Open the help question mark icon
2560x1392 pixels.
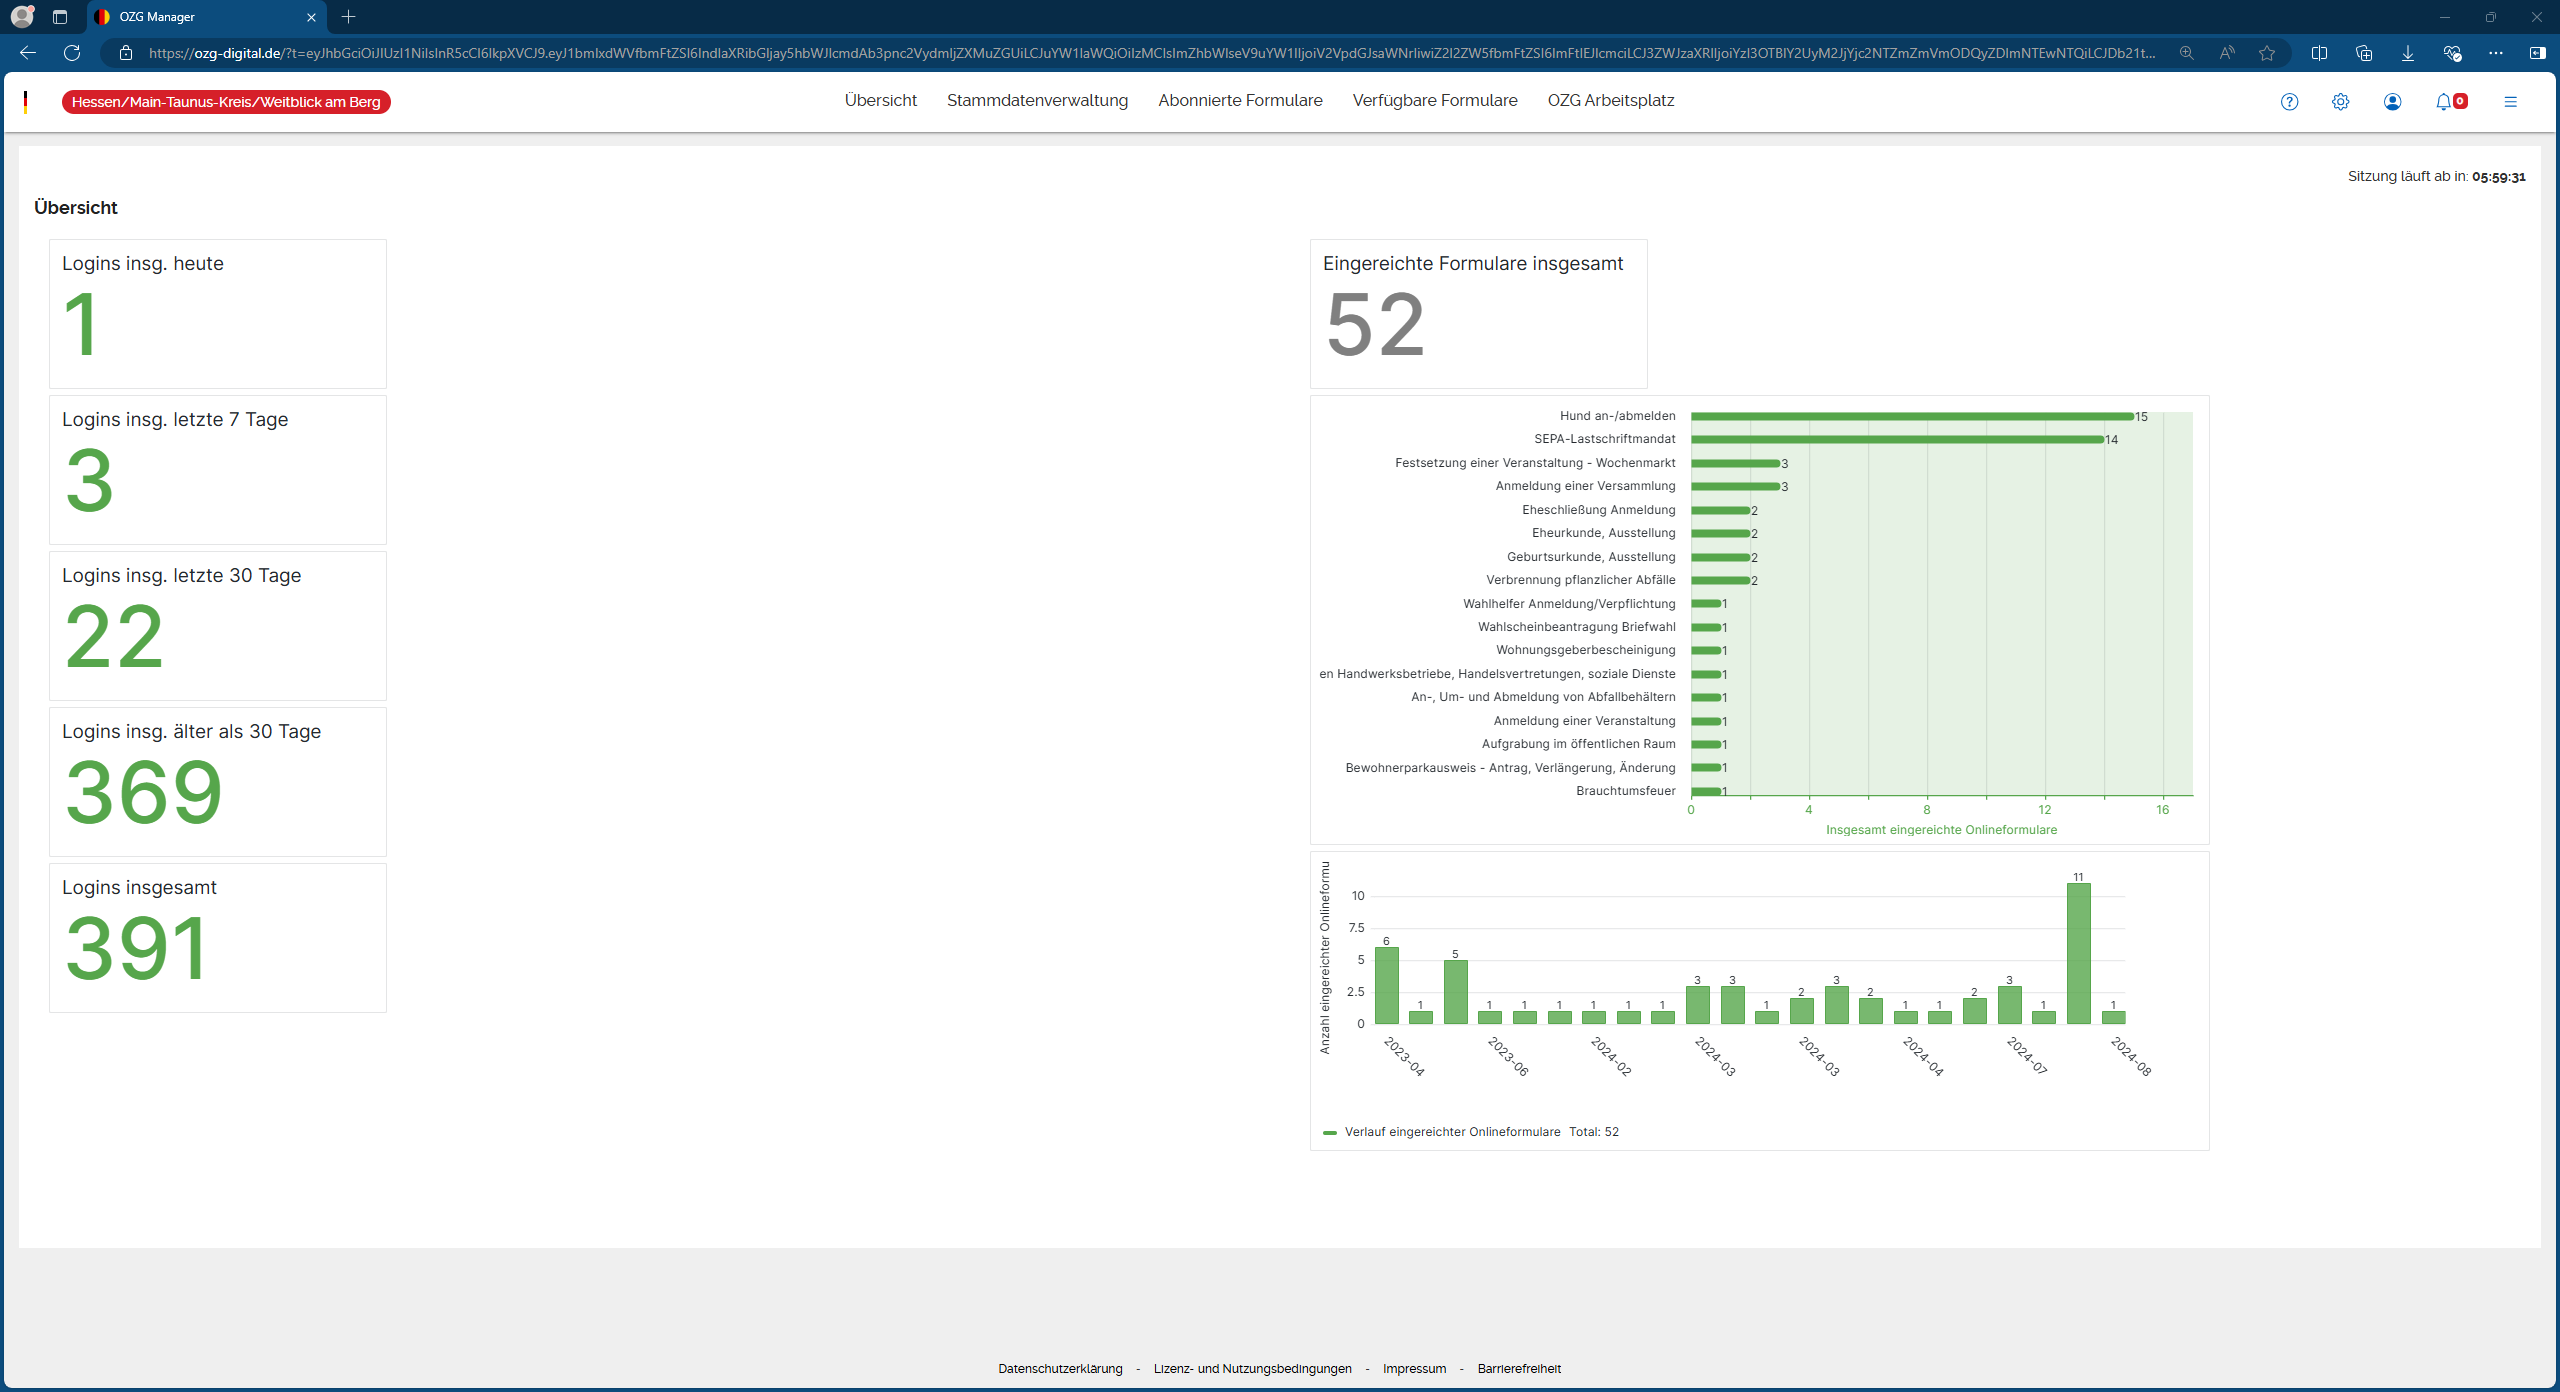pyautogui.click(x=2289, y=101)
